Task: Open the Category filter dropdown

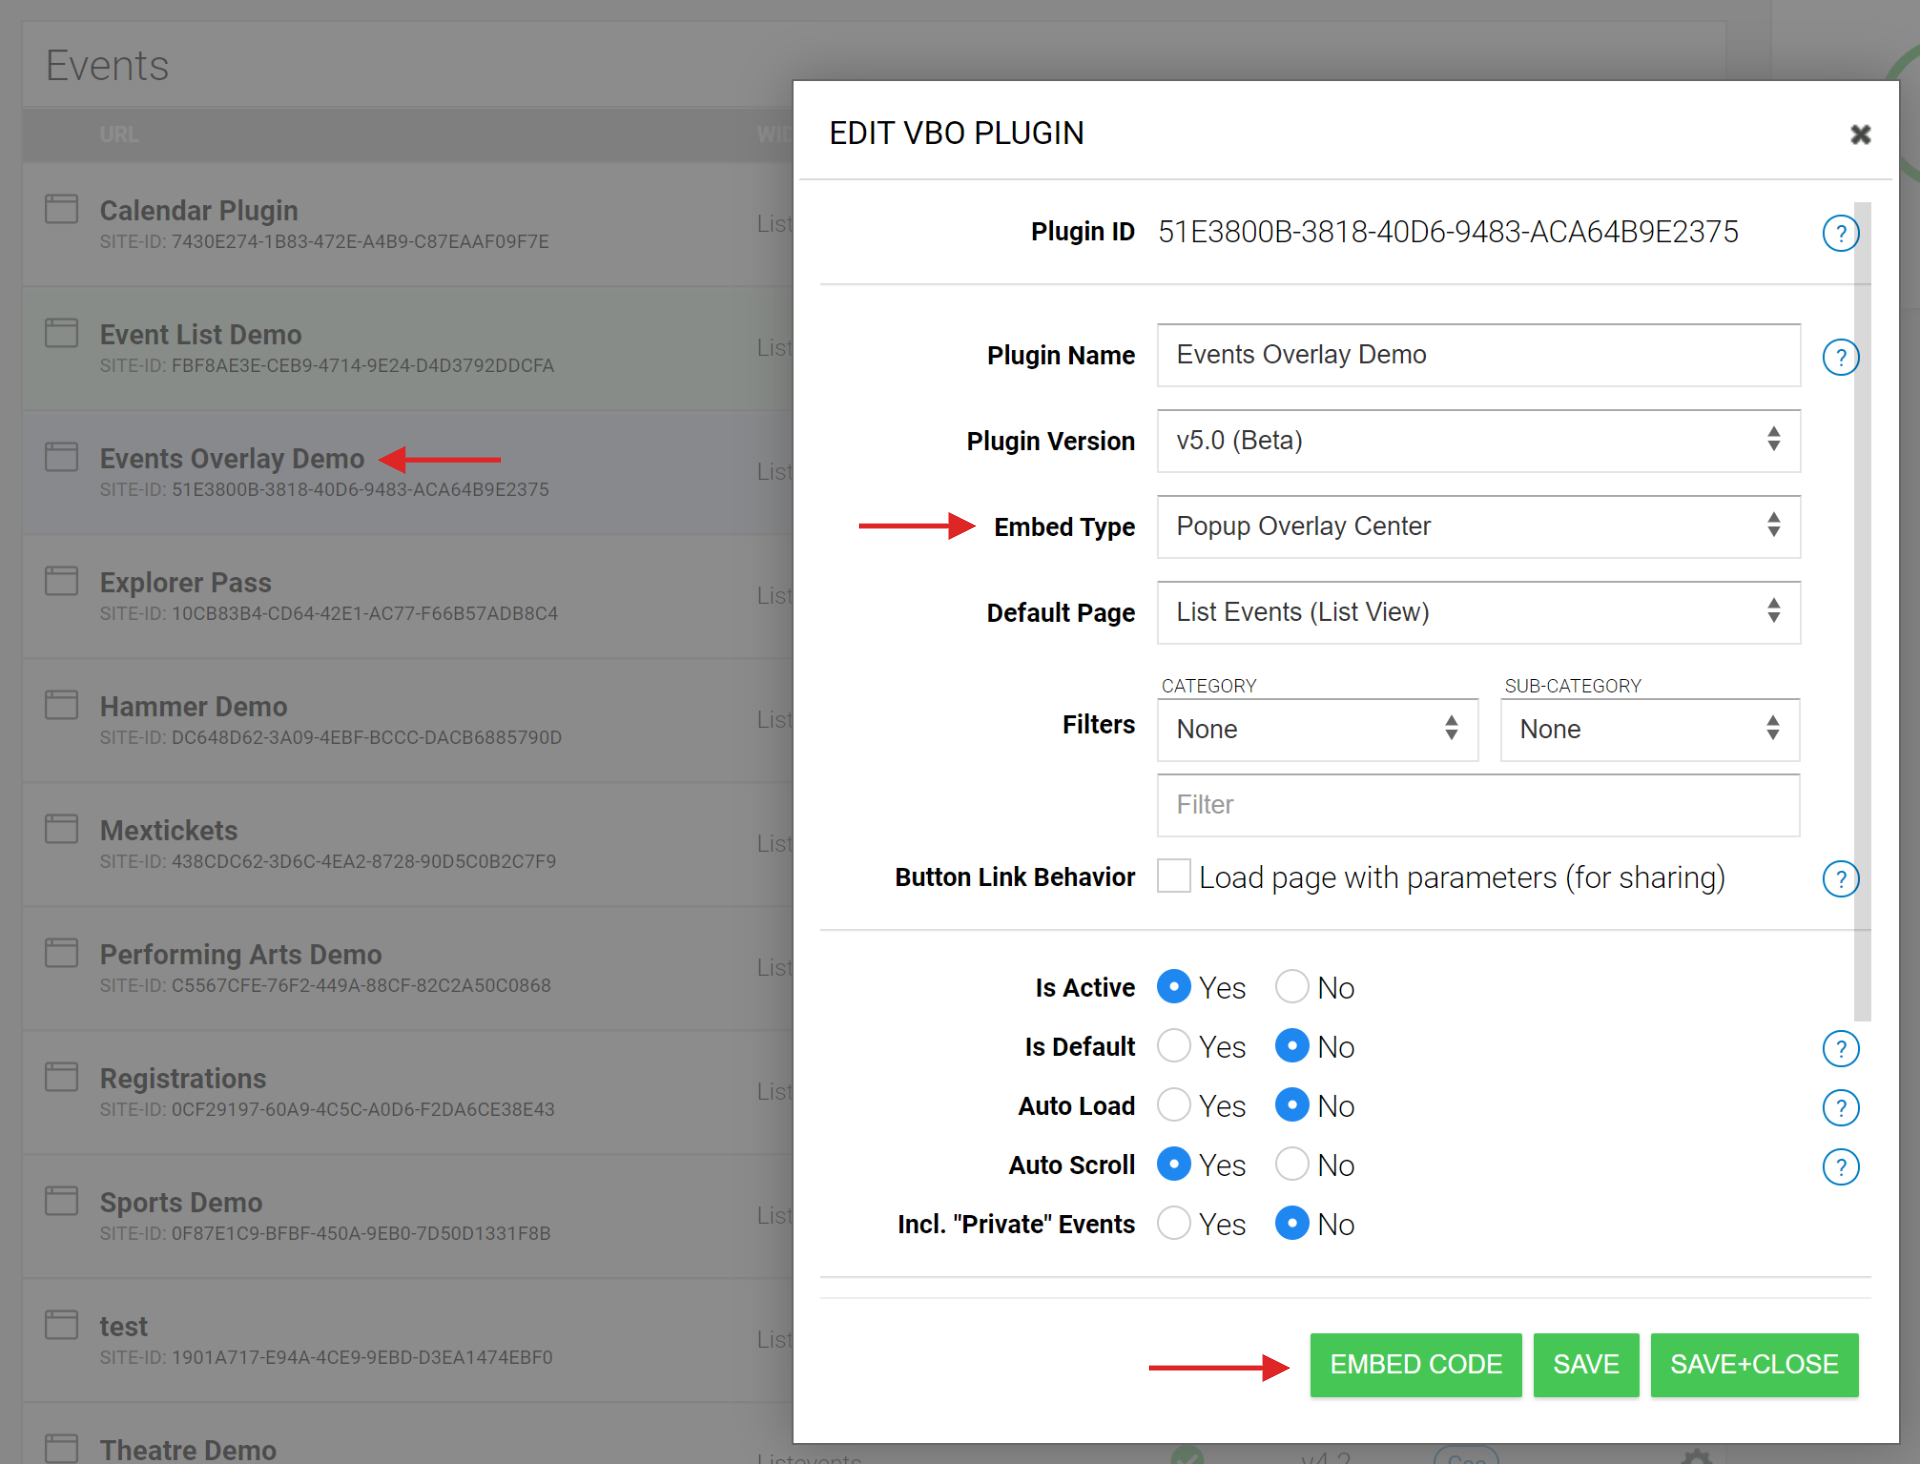Action: (1318, 730)
